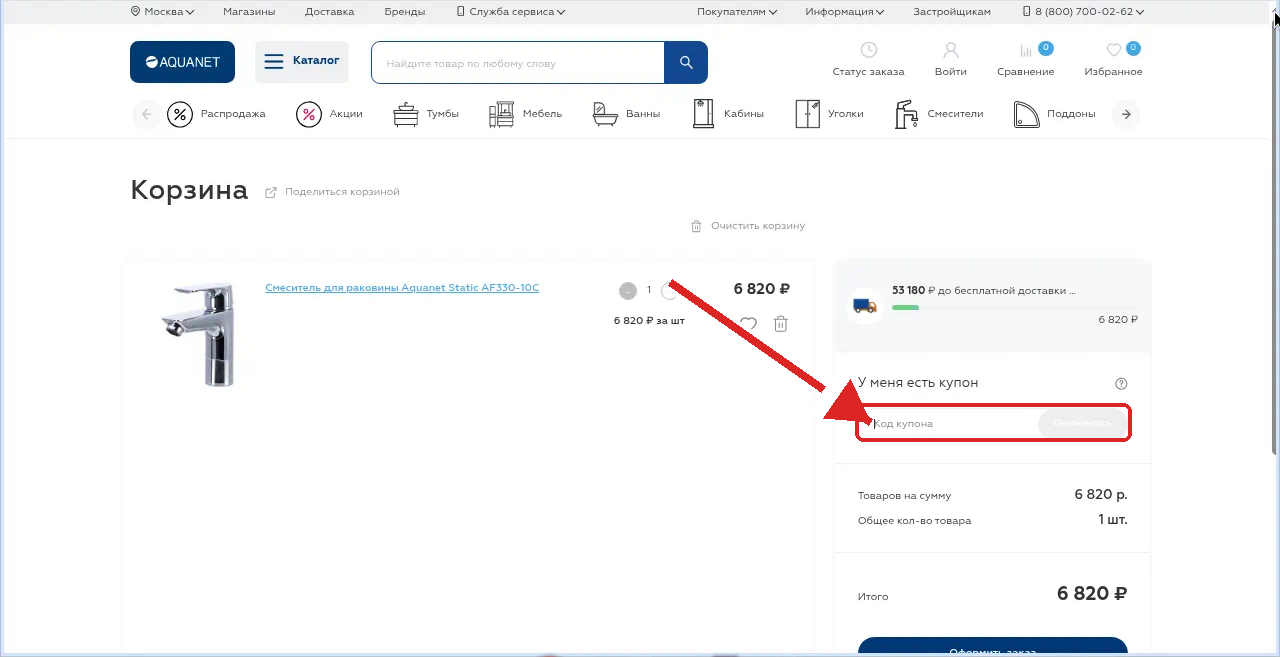Open the Сравнение comparison icon

coord(1026,51)
